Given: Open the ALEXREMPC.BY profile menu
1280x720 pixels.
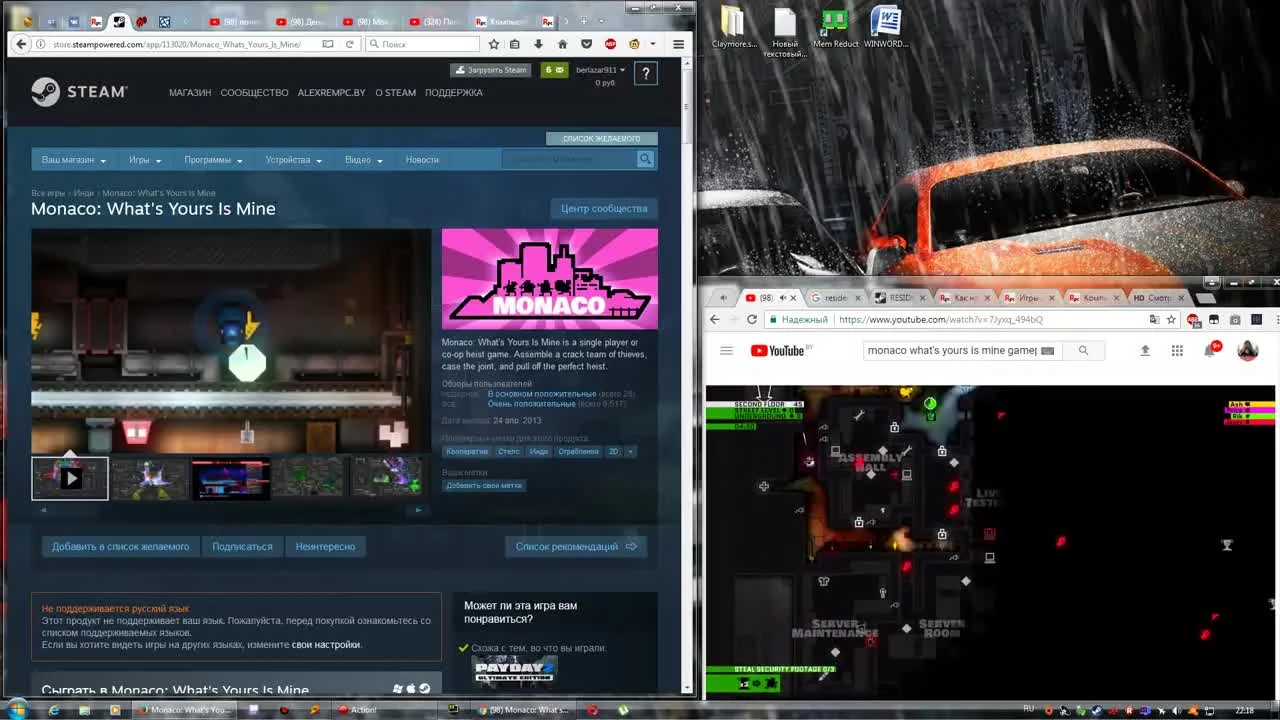Looking at the screenshot, I should click(x=332, y=93).
